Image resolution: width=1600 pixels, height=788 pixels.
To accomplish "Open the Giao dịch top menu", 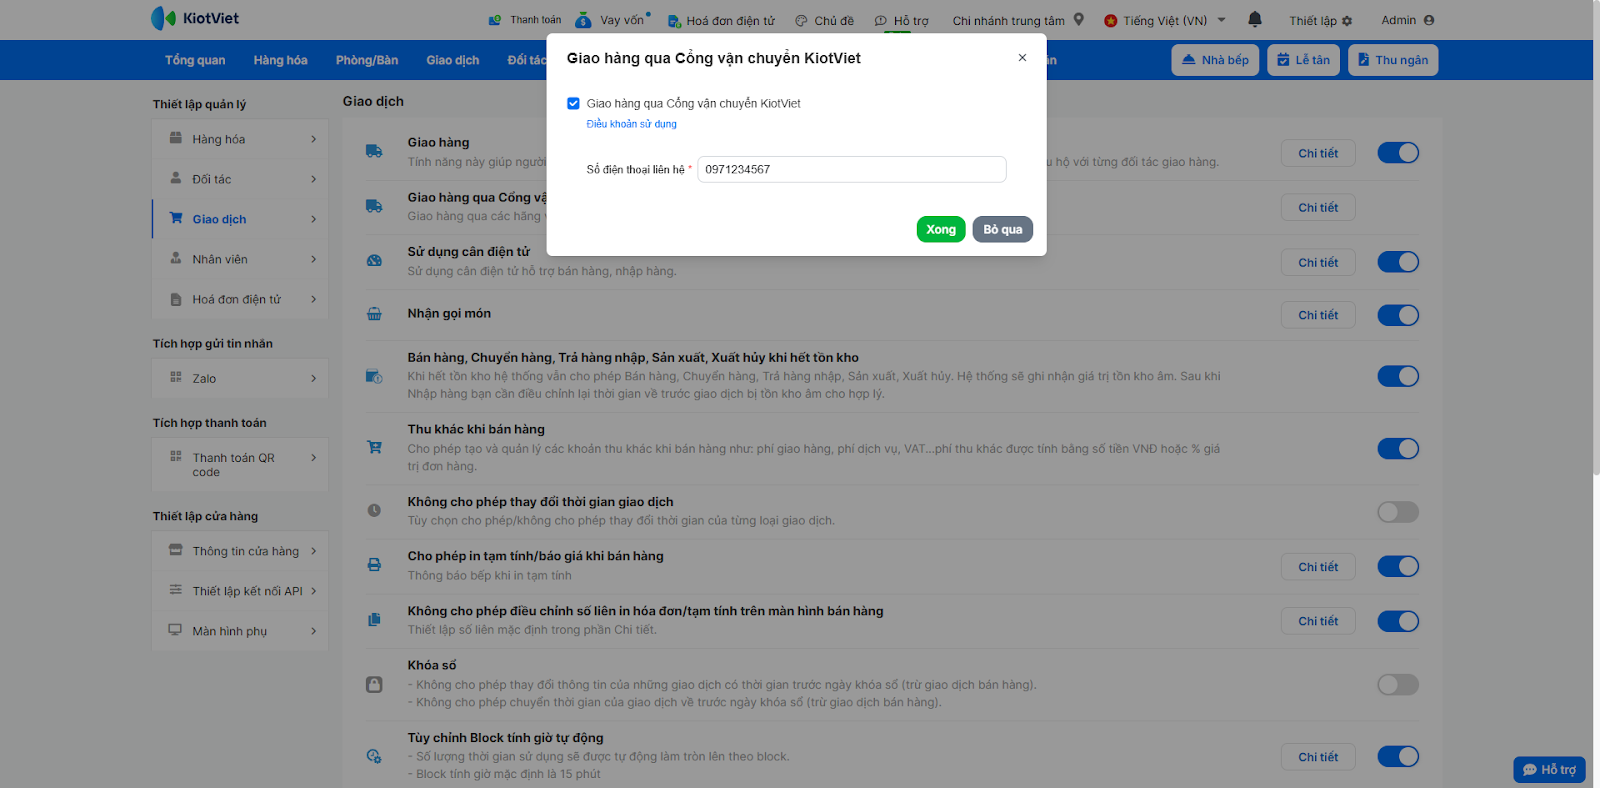I will pos(453,60).
